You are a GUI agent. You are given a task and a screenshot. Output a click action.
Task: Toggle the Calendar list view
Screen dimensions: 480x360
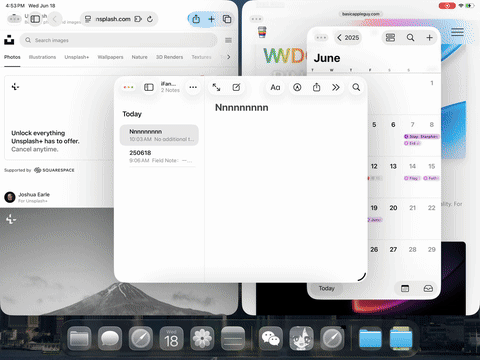pyautogui.click(x=390, y=38)
